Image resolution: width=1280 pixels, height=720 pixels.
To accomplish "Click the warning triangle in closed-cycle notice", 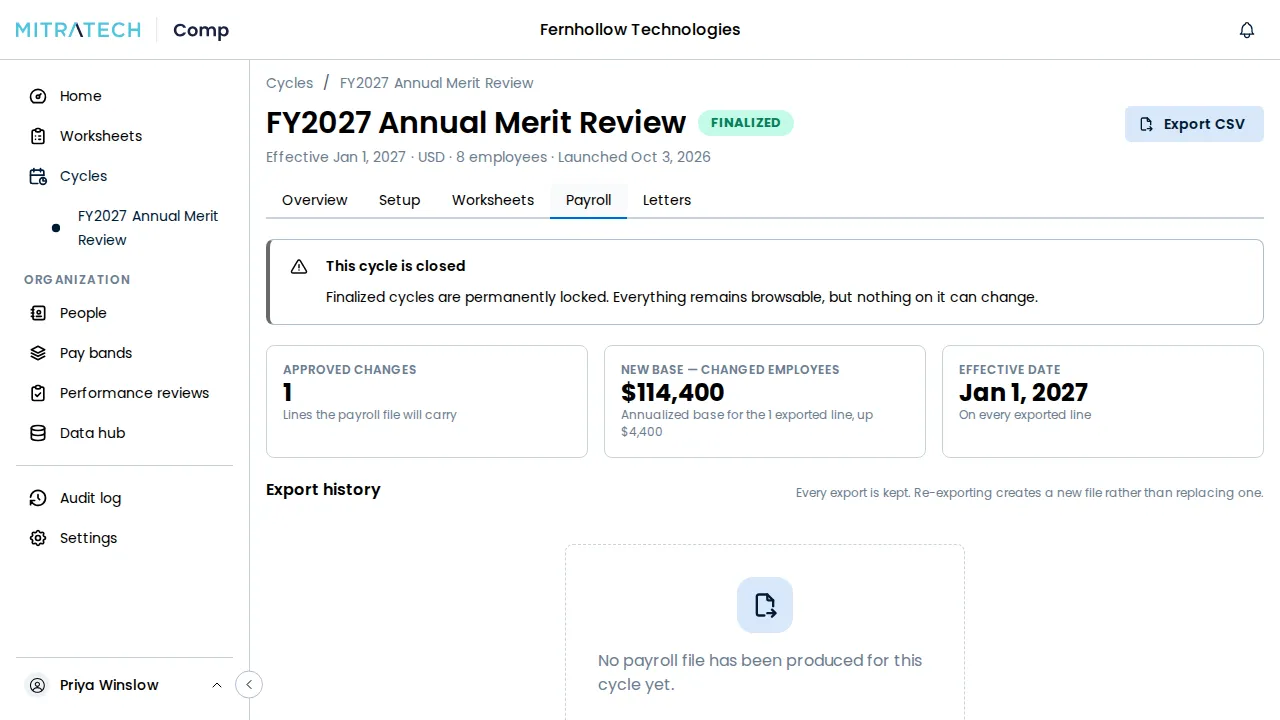I will pos(299,266).
